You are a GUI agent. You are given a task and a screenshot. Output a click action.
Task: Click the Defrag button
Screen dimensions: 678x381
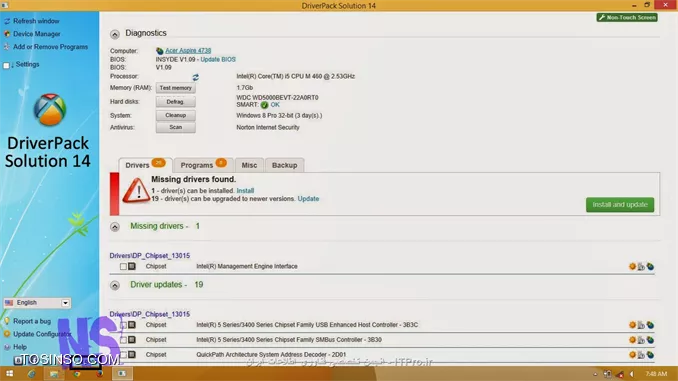176,102
